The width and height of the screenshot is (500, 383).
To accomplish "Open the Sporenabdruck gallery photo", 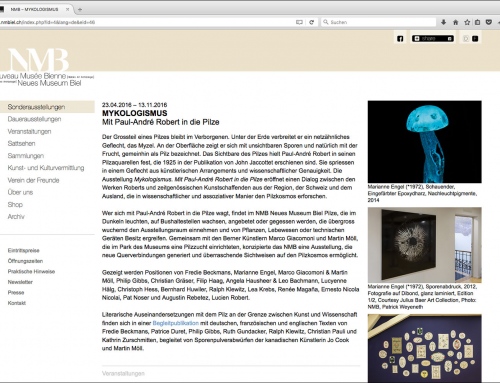I will 424,245.
